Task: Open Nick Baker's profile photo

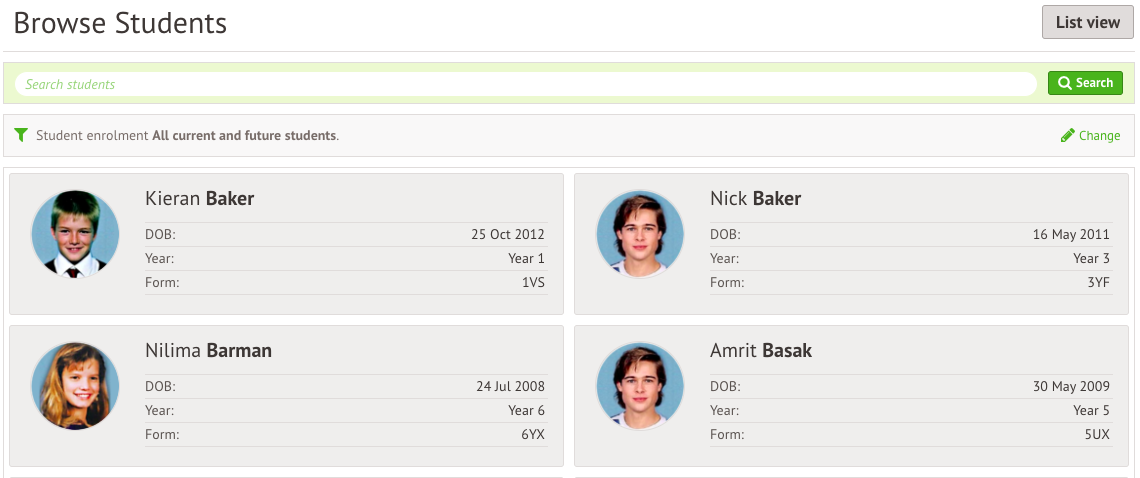Action: point(640,234)
